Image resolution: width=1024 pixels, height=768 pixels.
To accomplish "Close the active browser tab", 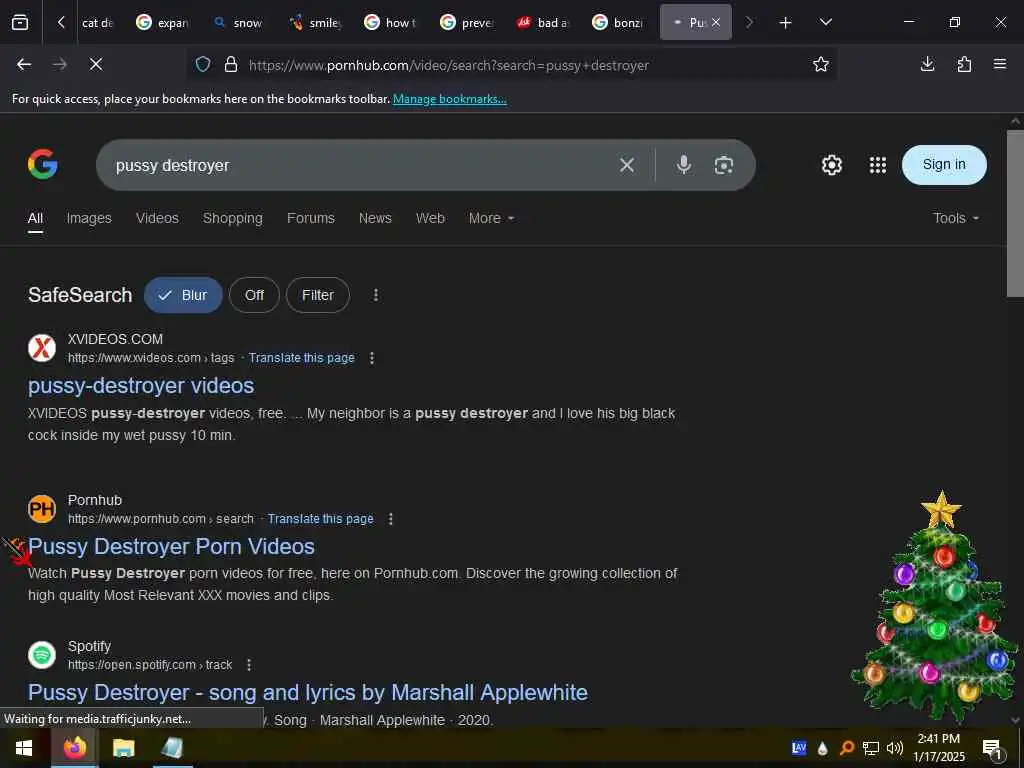I will click(716, 22).
